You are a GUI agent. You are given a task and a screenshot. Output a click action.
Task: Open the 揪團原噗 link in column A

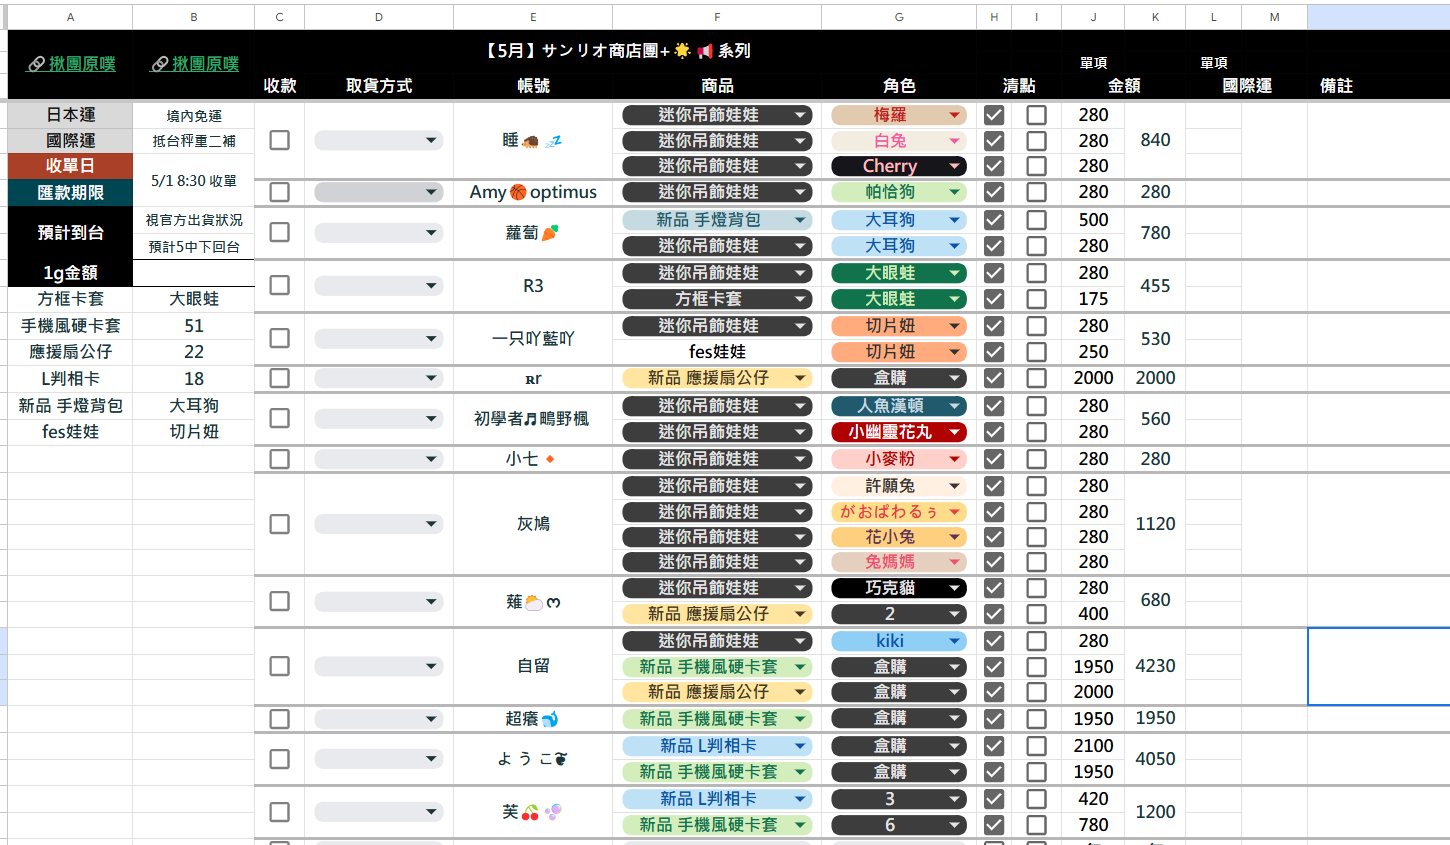coord(71,64)
